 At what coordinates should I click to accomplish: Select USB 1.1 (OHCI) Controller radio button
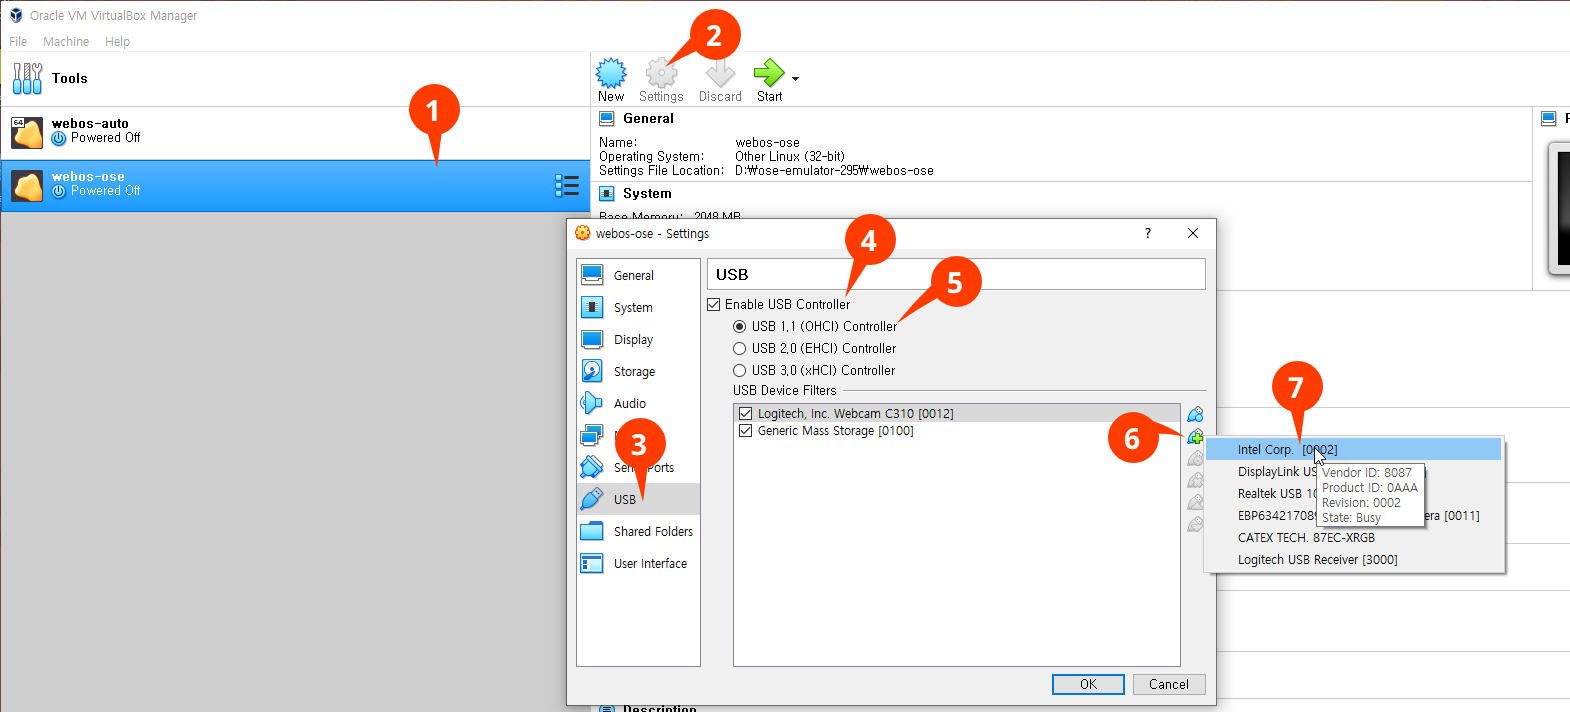[x=740, y=326]
